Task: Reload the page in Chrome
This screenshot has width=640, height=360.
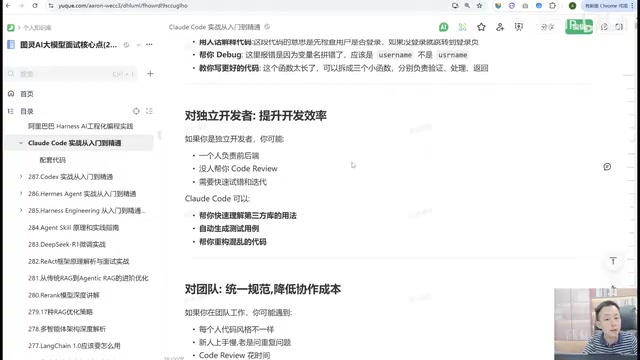Action: 35,6
